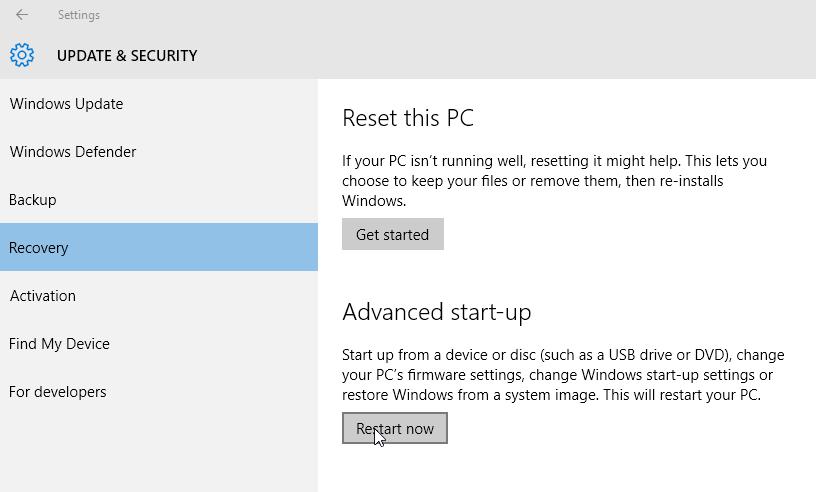
Task: Select Backup in the sidebar
Action: coord(33,200)
